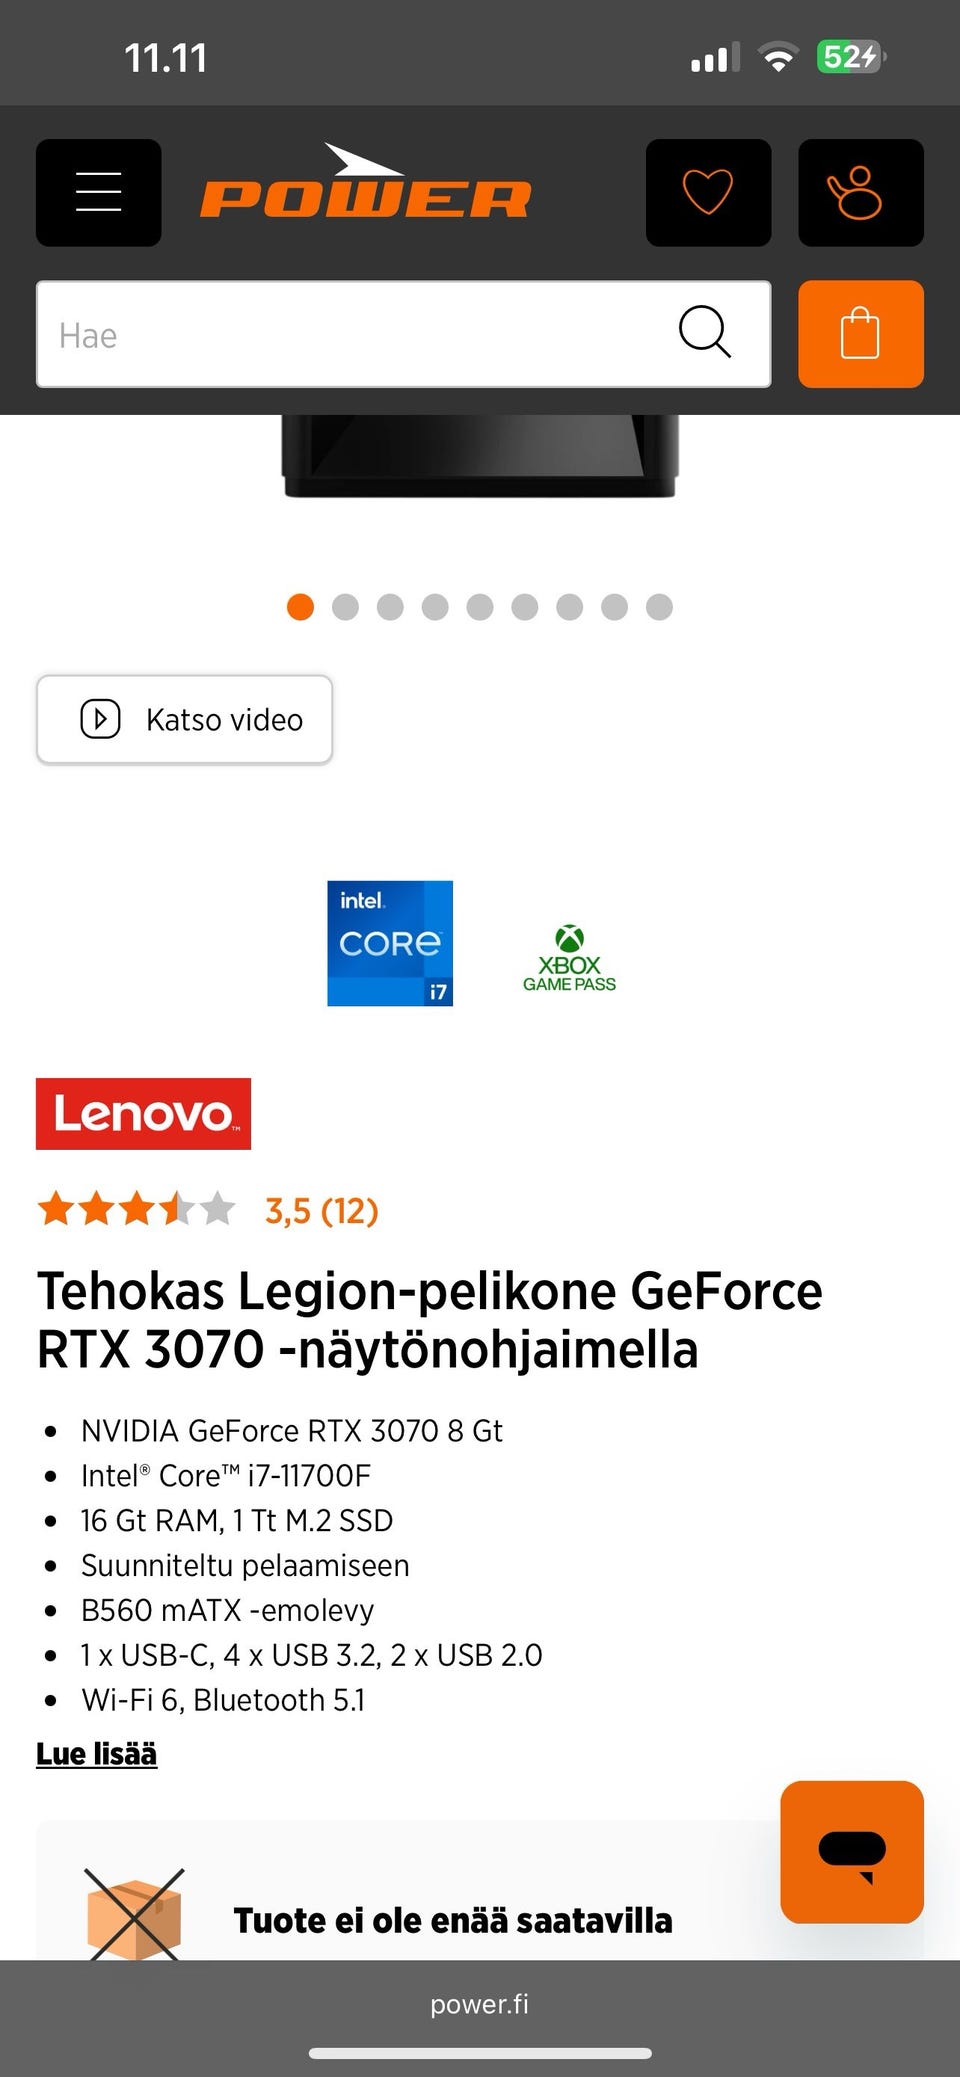This screenshot has height=2077, width=960.
Task: Open the orange chat bubble
Action: point(851,1851)
